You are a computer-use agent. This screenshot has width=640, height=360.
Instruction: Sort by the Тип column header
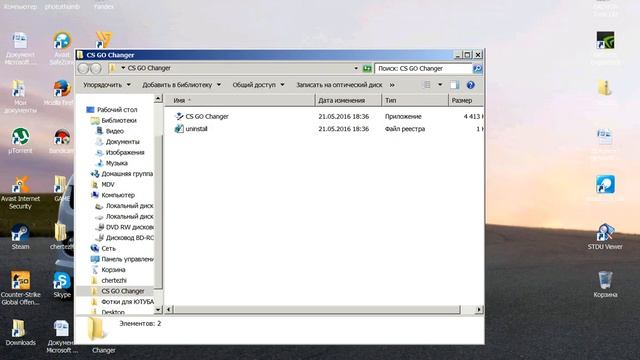(x=415, y=100)
